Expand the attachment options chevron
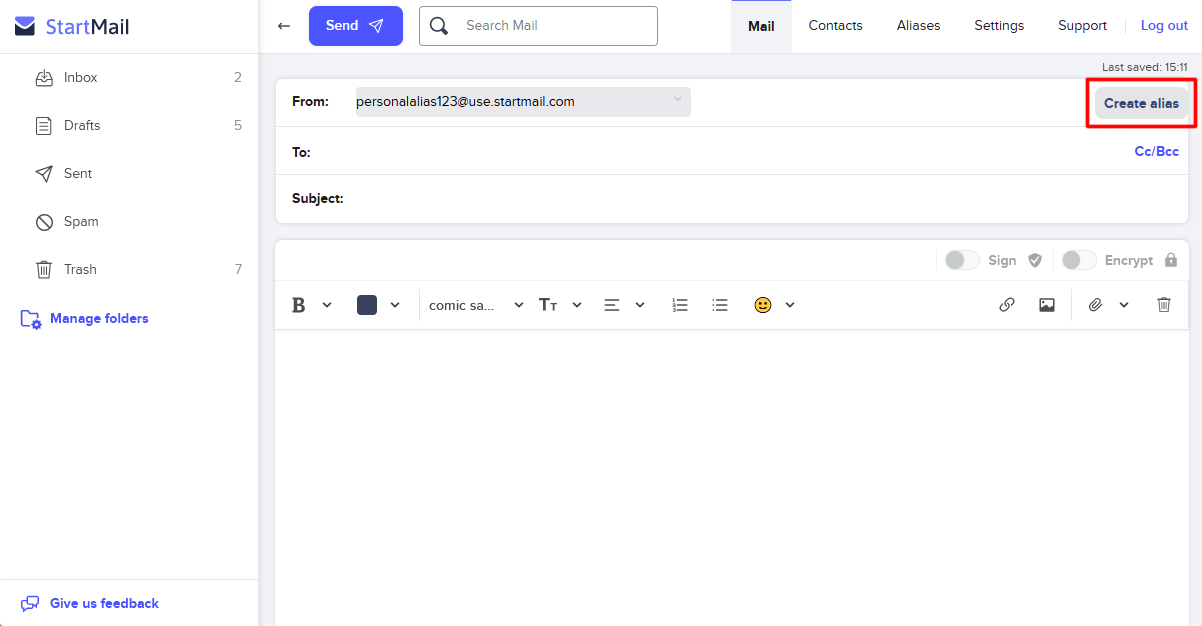 pos(1124,305)
